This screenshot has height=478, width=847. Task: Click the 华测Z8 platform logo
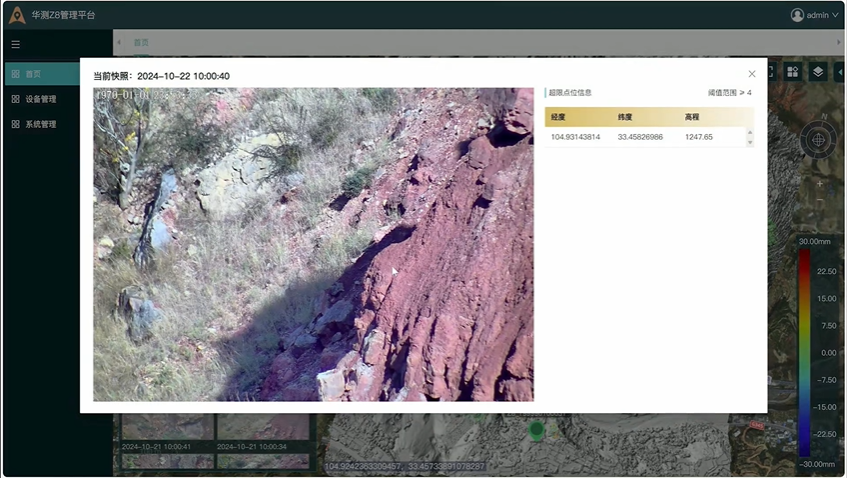pyautogui.click(x=17, y=15)
